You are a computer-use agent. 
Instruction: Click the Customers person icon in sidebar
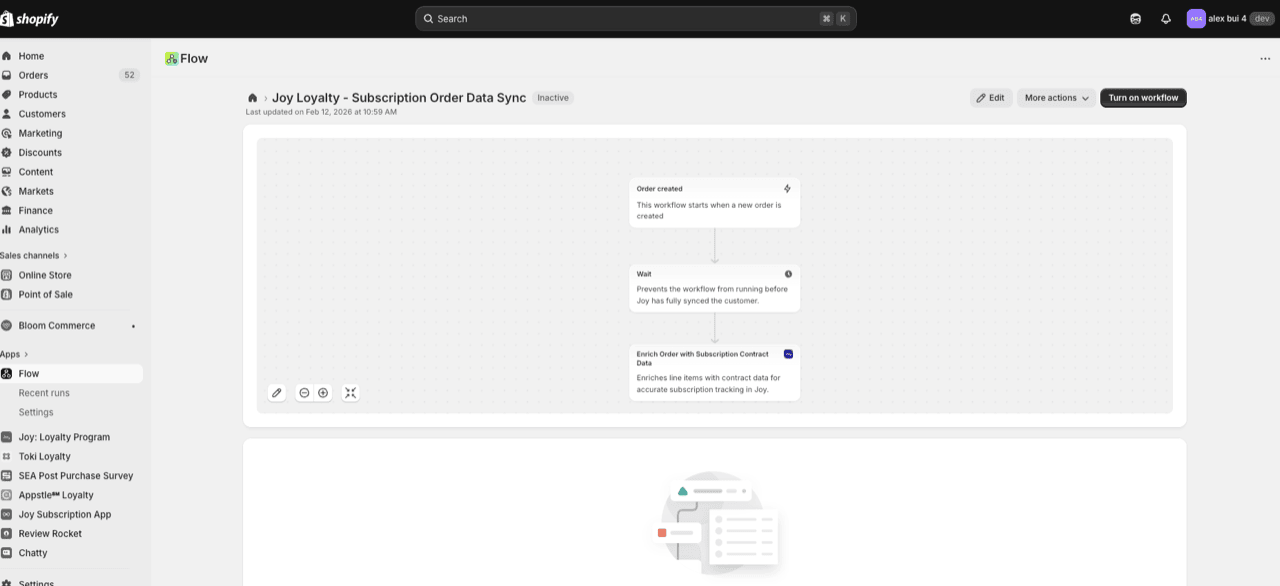click(x=7, y=114)
